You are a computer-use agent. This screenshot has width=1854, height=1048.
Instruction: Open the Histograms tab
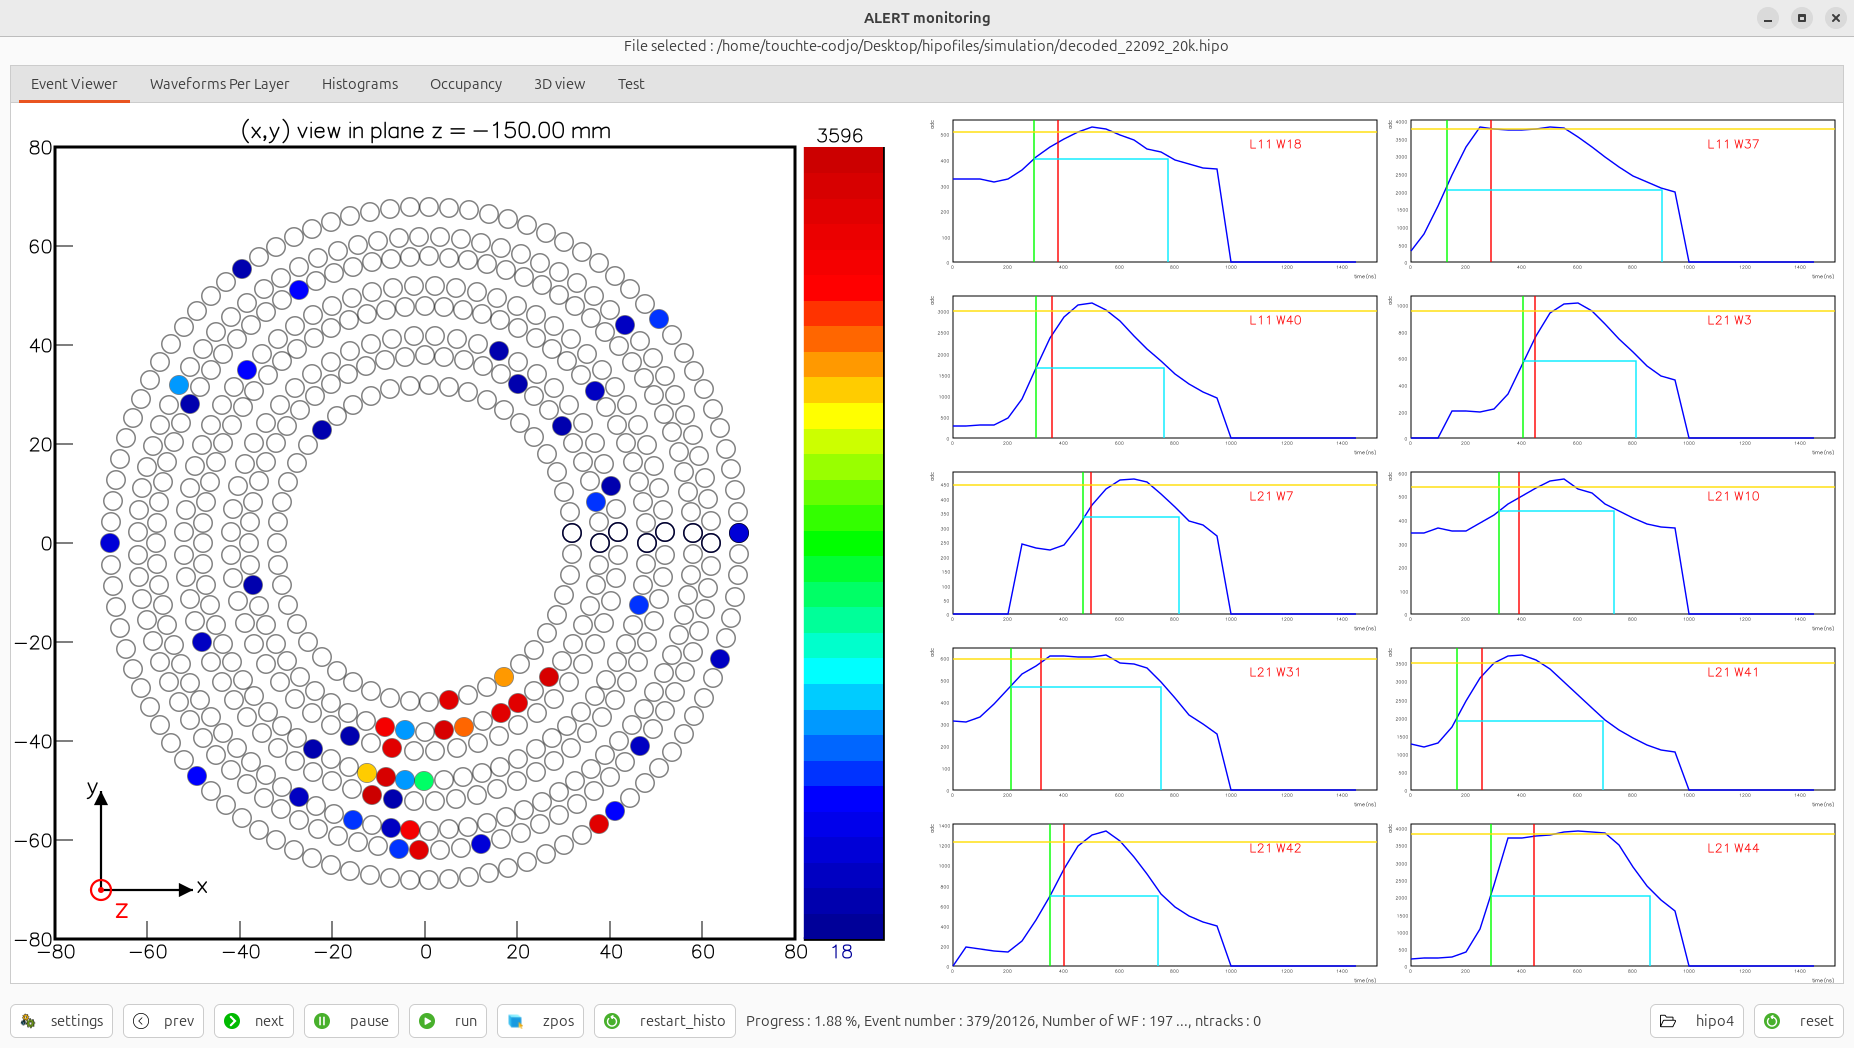pyautogui.click(x=360, y=84)
